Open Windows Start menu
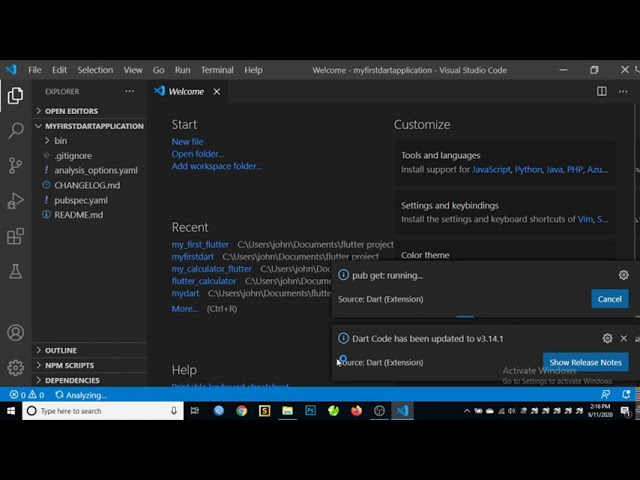 point(11,411)
